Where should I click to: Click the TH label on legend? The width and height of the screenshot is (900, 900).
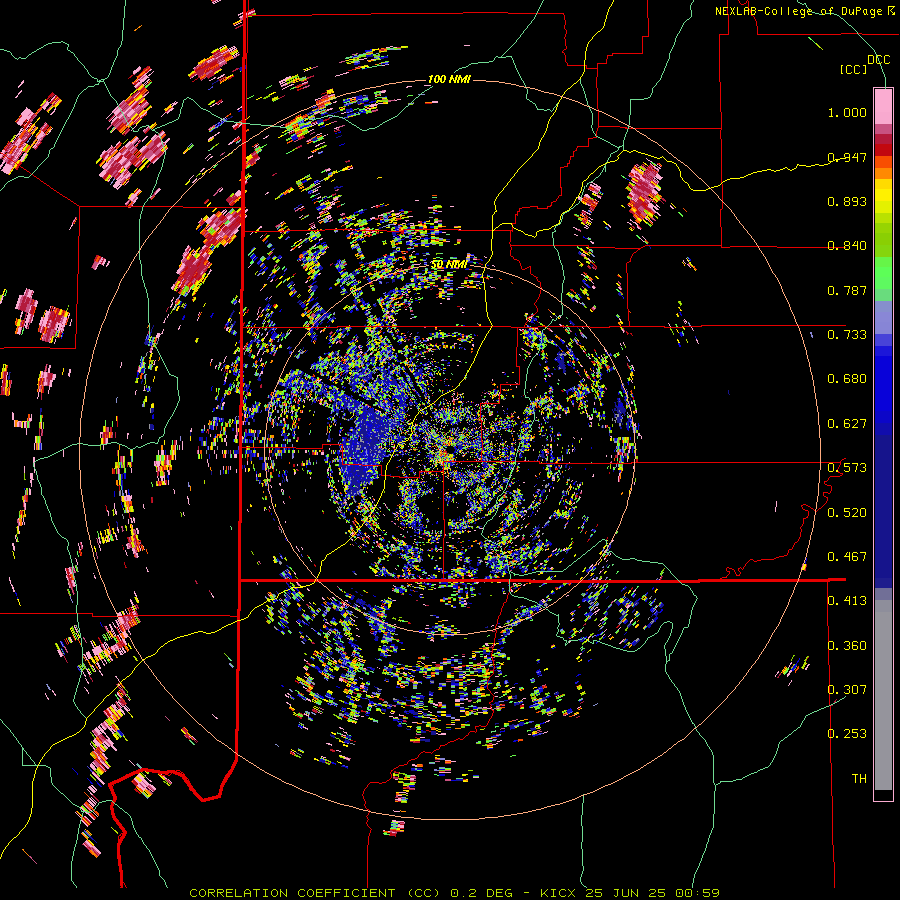(x=859, y=778)
